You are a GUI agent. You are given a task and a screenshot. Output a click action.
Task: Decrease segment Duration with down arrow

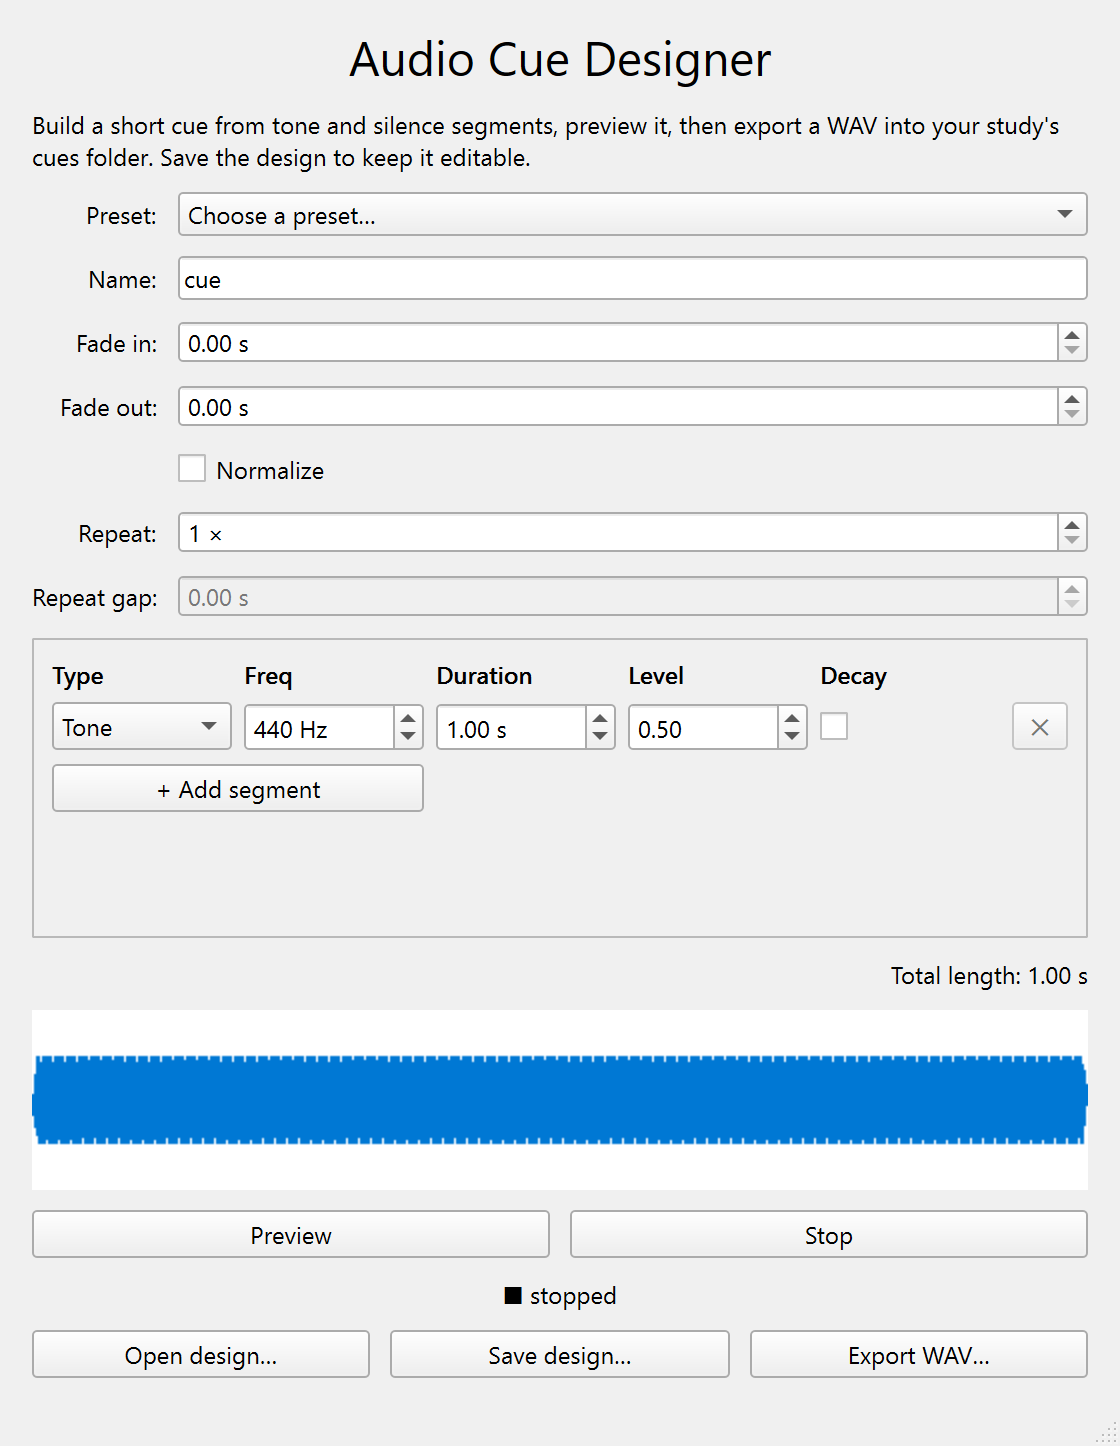[x=600, y=737]
